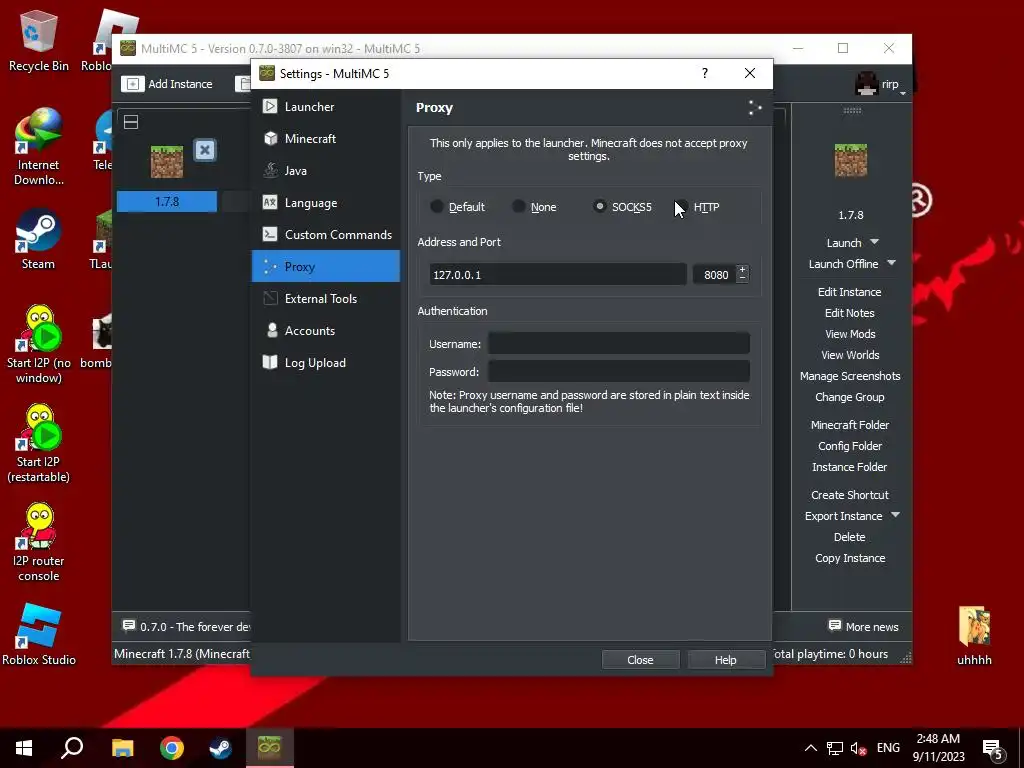Click the MultiMC icon in the taskbar
1024x768 pixels.
point(270,748)
